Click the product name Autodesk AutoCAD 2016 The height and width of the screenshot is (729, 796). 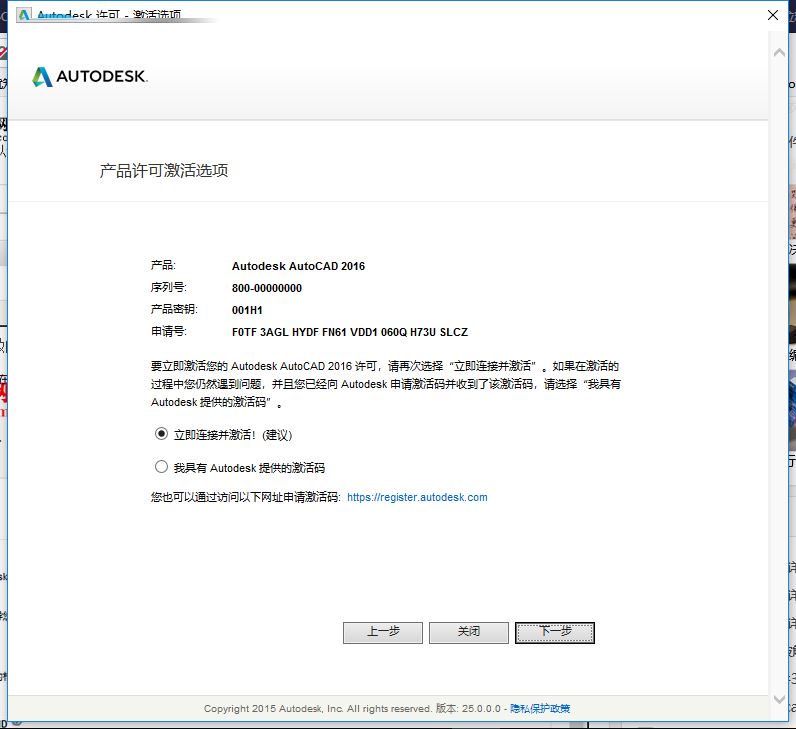298,266
